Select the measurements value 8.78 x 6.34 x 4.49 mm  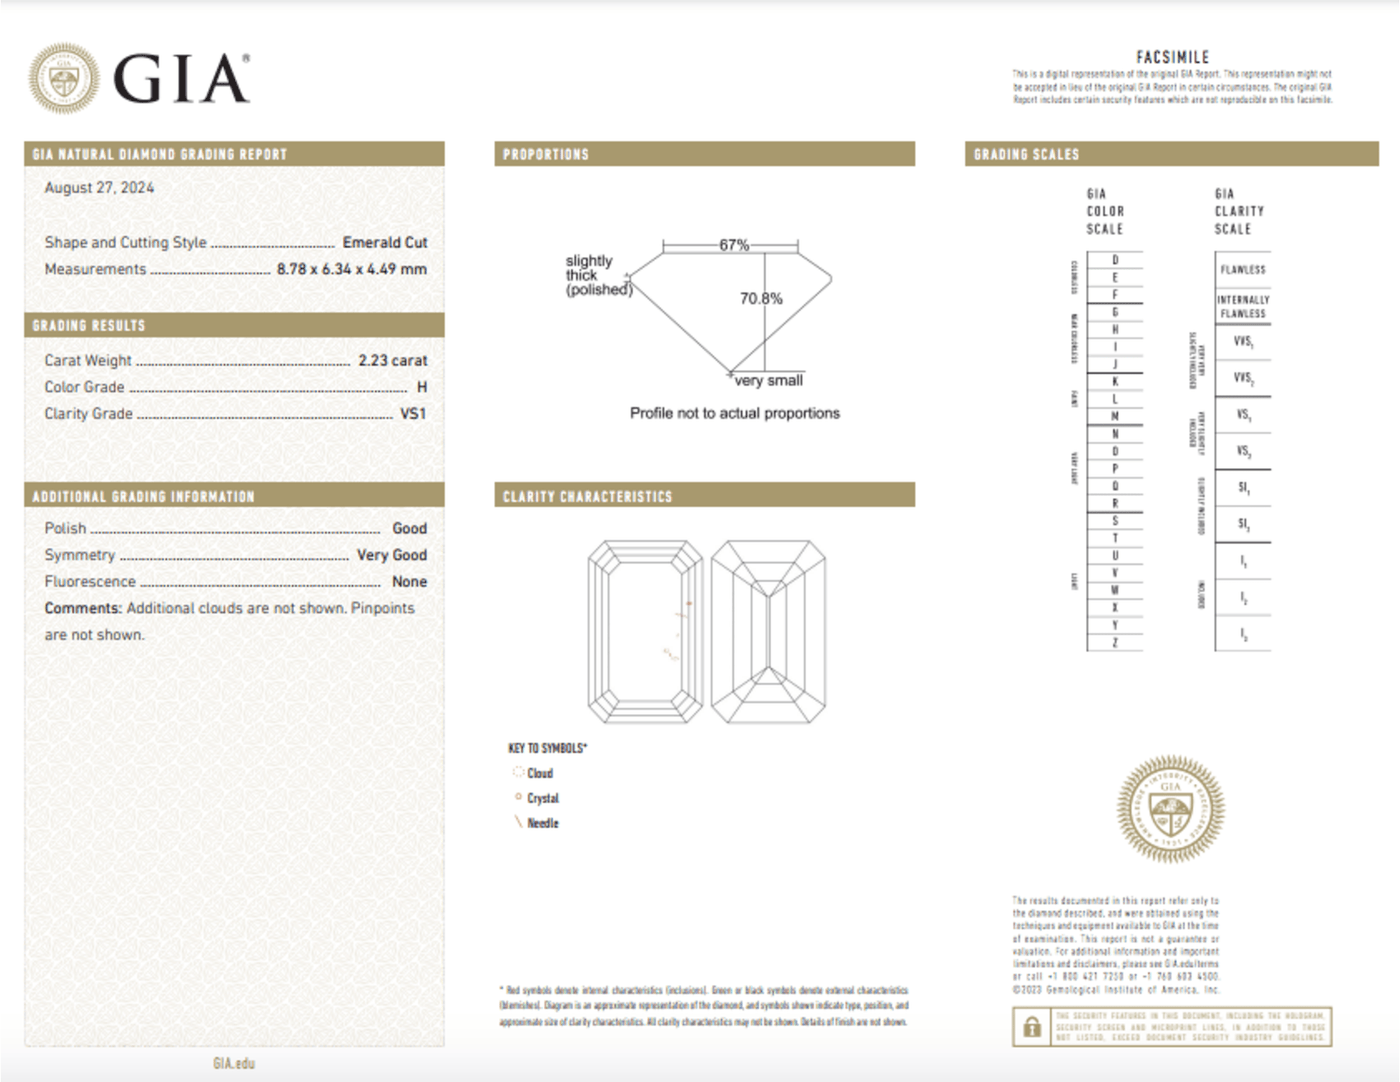click(352, 269)
